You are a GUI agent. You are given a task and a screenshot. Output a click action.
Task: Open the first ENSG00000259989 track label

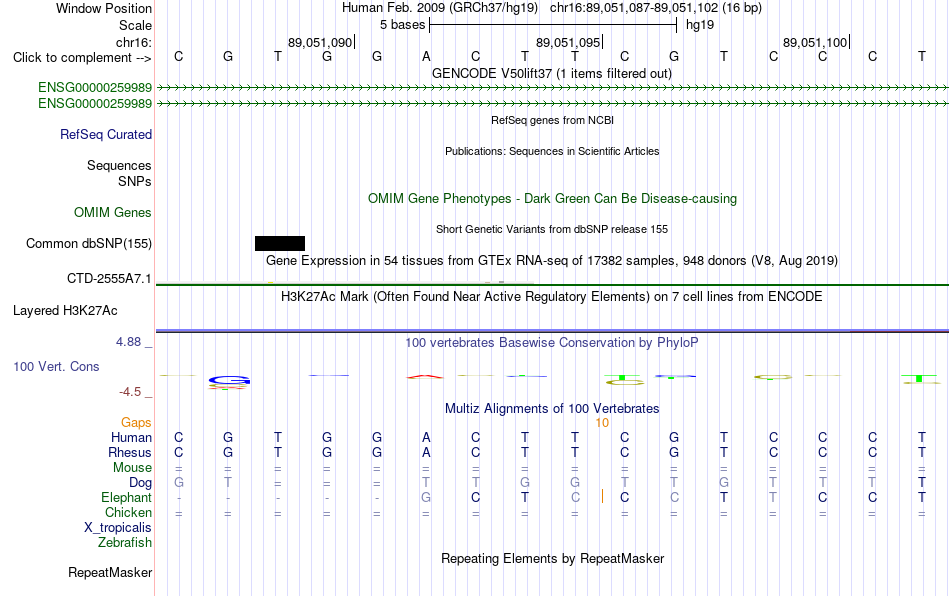[95, 87]
